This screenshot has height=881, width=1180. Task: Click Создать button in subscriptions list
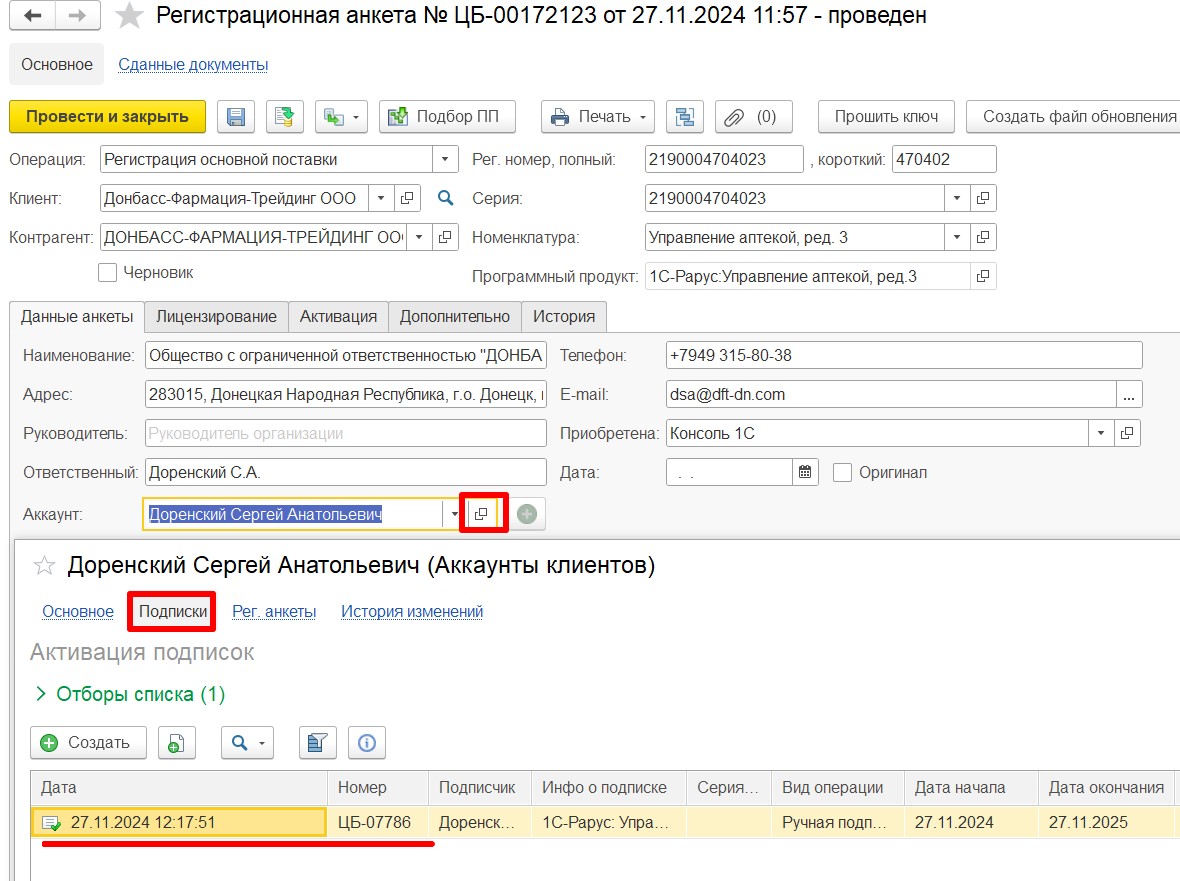[x=88, y=743]
